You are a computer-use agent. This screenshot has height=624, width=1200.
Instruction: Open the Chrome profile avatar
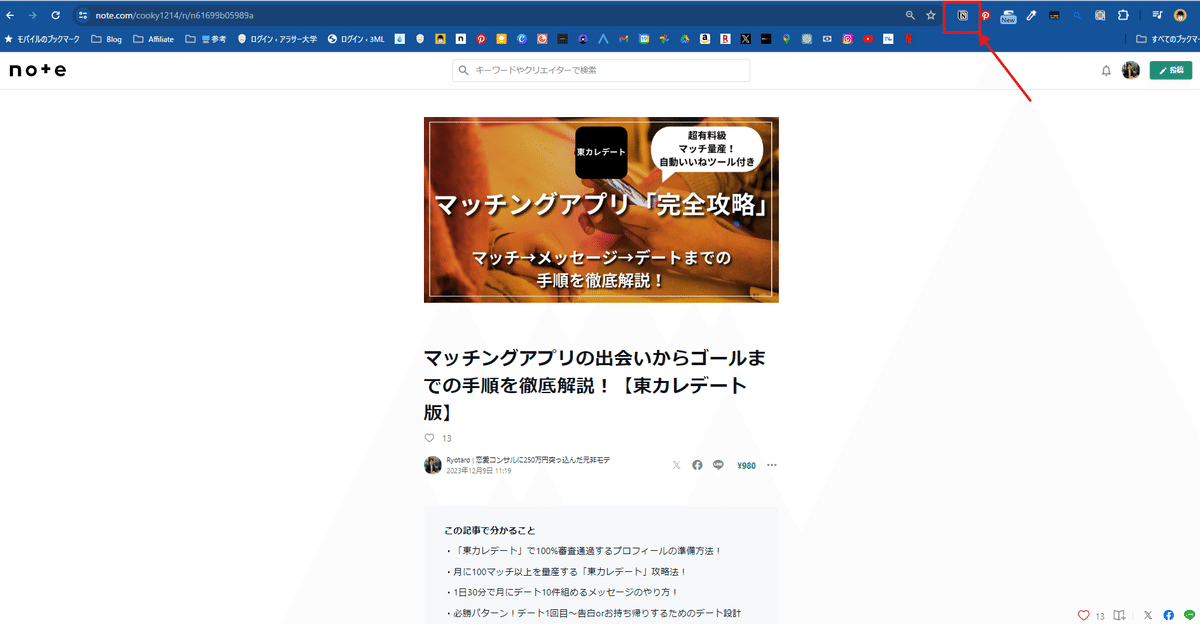[1180, 16]
